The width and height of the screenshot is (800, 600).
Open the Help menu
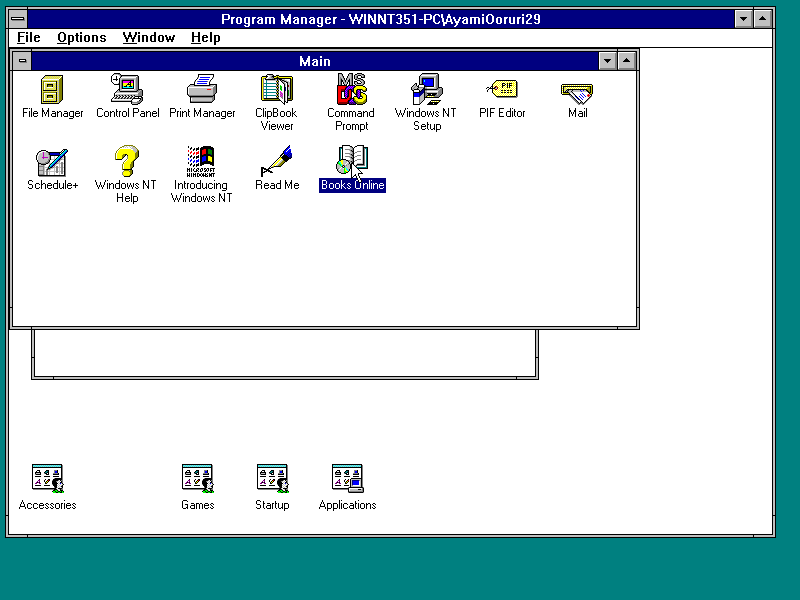pyautogui.click(x=206, y=37)
